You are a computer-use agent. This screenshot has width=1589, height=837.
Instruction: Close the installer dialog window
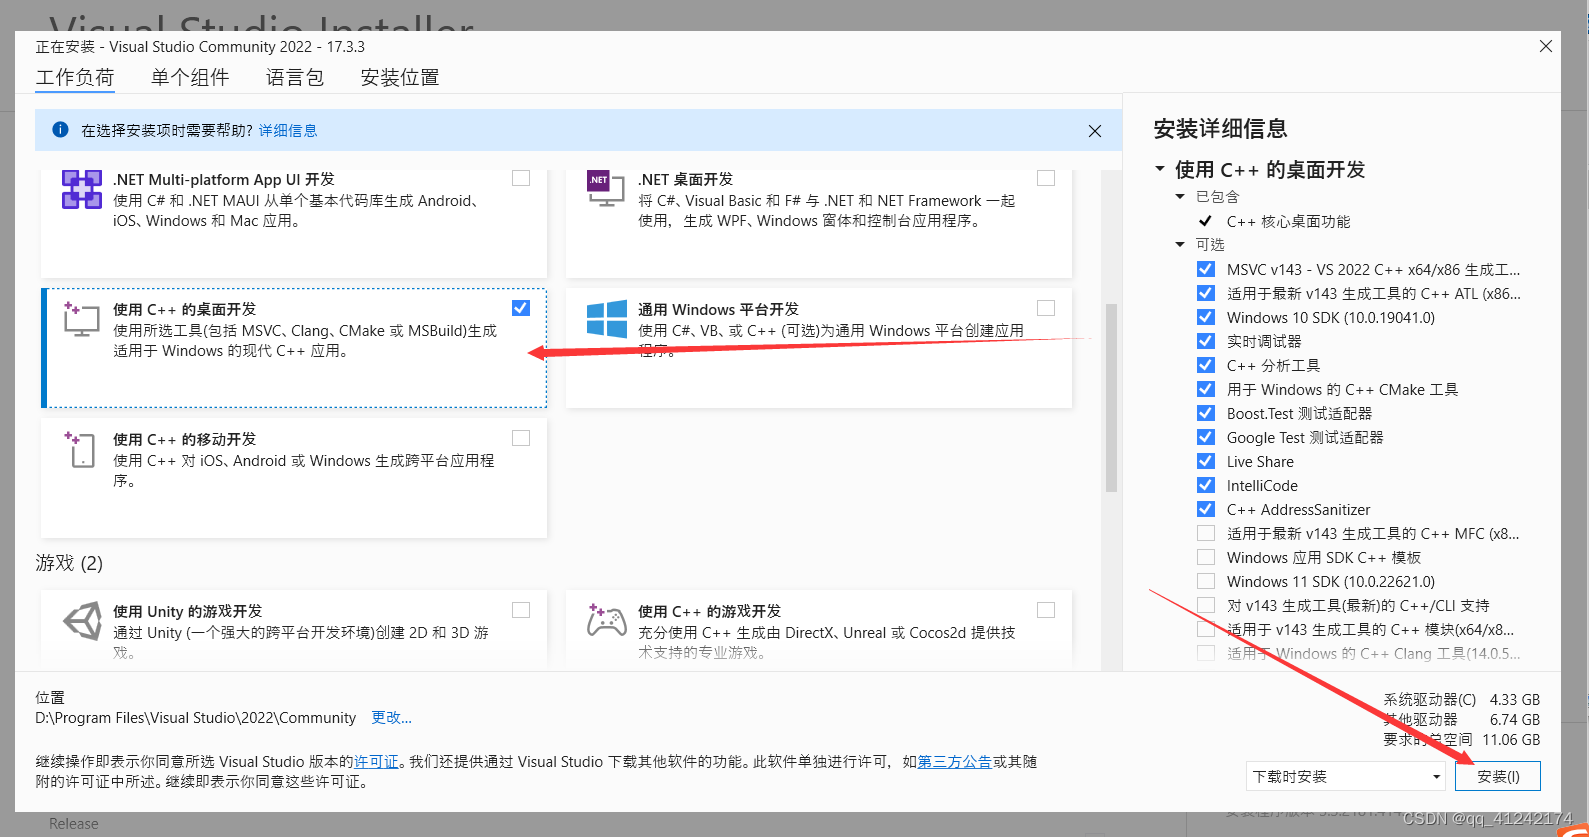(1546, 46)
